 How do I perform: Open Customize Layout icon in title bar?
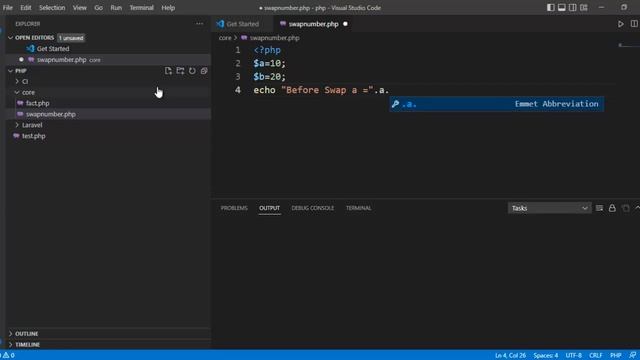point(584,7)
